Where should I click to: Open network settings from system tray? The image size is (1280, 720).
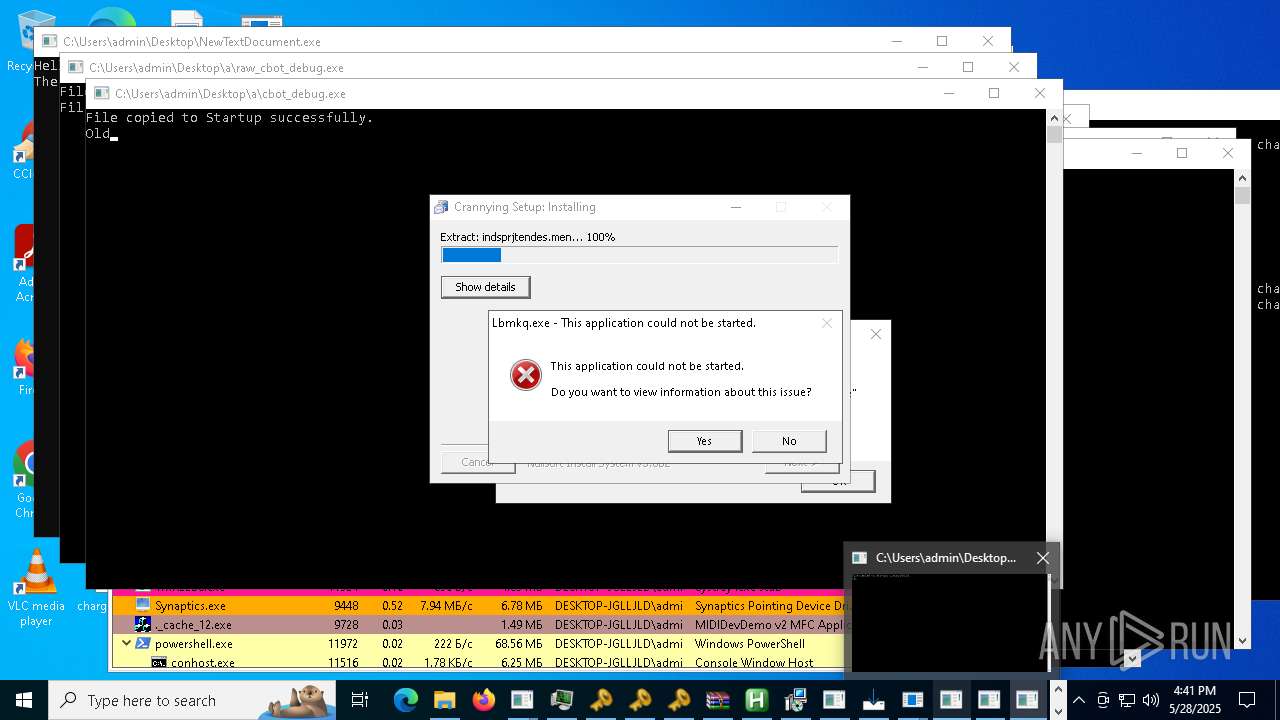coord(1127,700)
